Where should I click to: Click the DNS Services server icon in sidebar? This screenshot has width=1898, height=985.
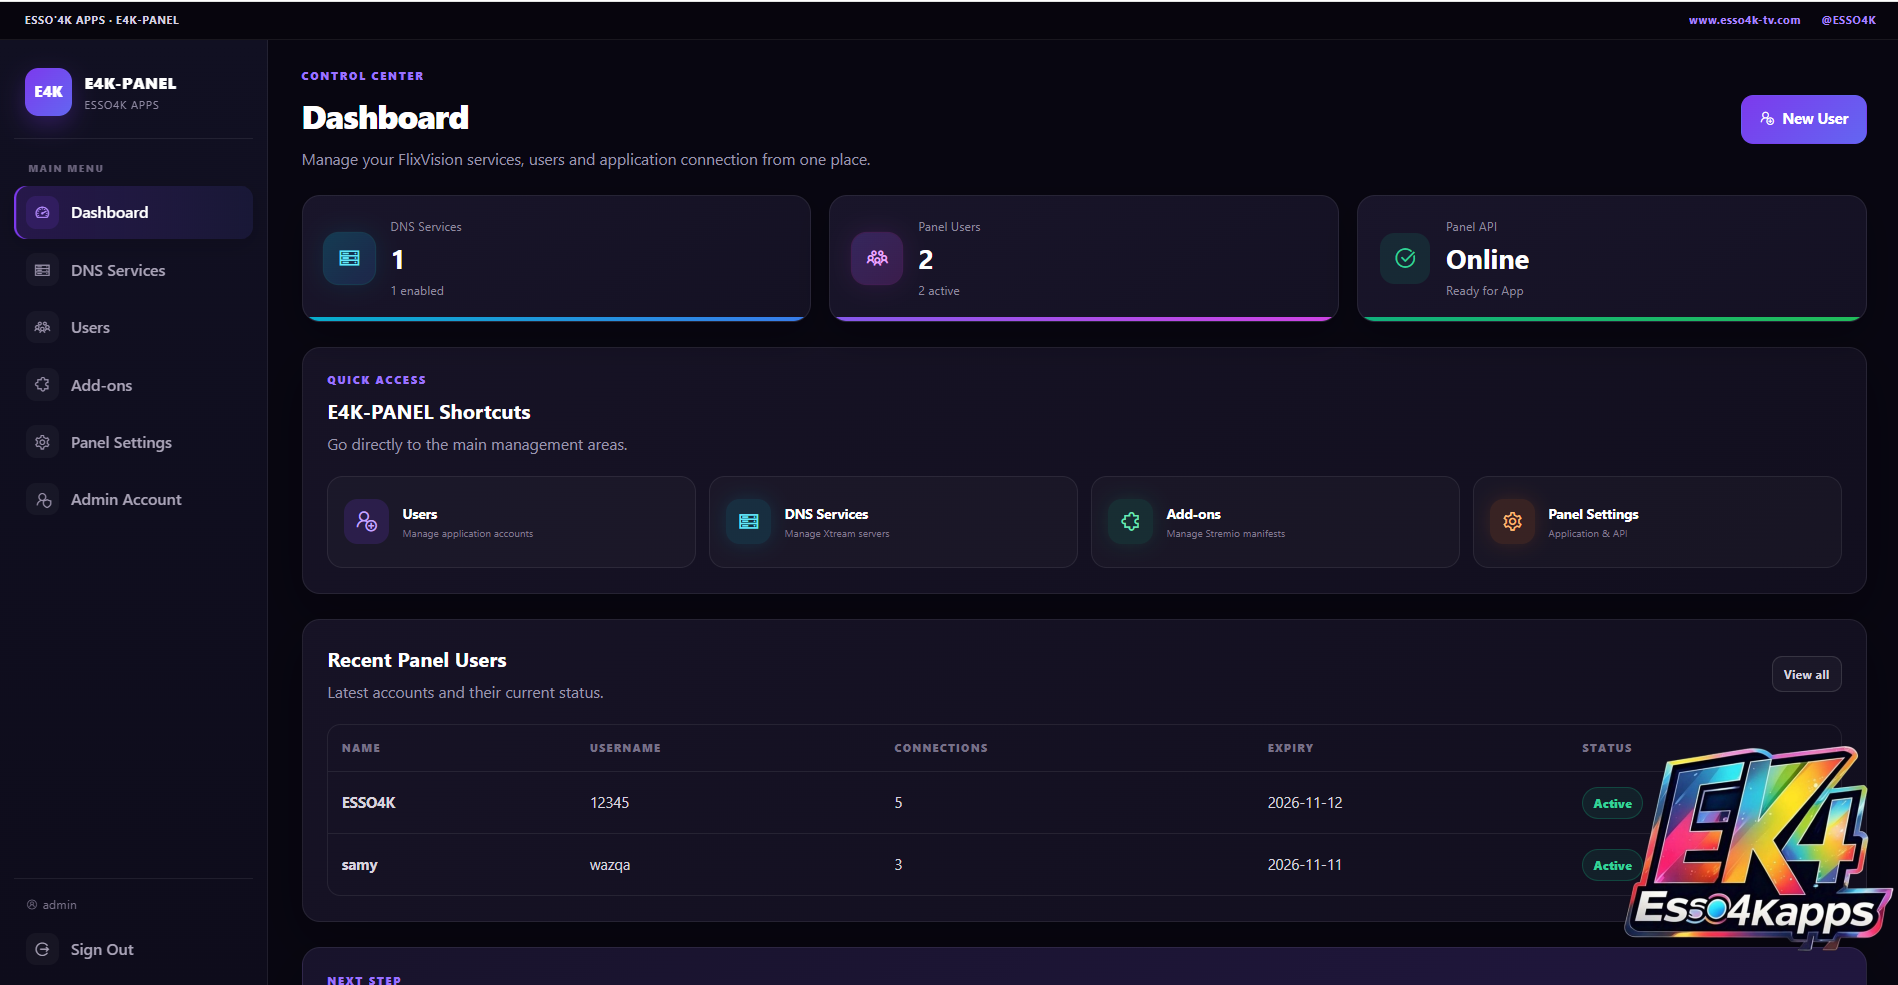pos(42,270)
